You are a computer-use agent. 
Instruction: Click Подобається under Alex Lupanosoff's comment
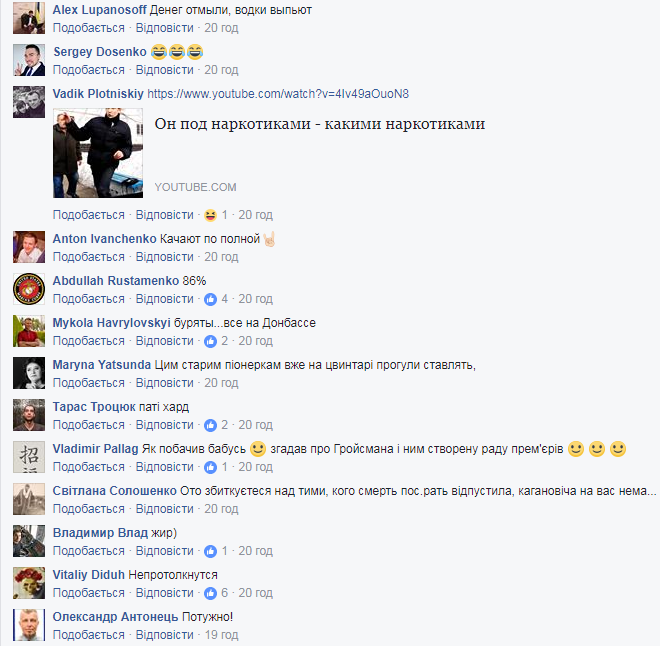[x=88, y=28]
